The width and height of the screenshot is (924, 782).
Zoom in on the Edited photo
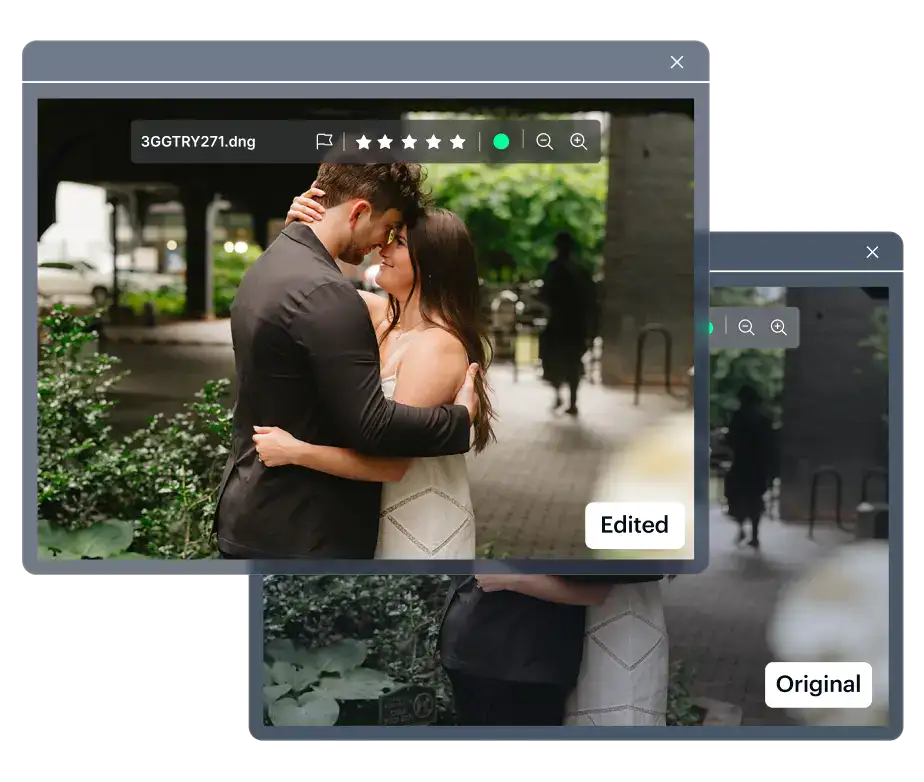coord(579,142)
